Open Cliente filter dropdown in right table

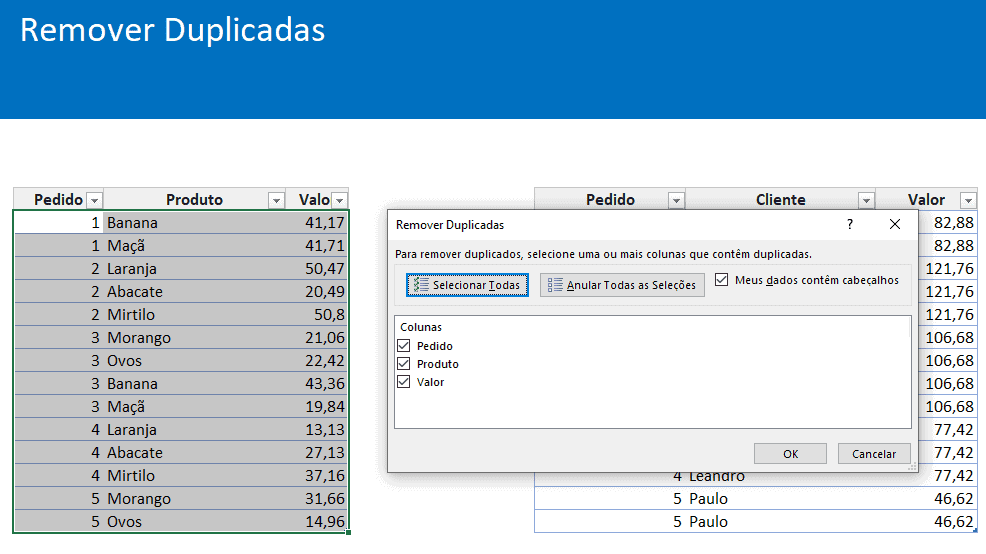pyautogui.click(x=866, y=200)
